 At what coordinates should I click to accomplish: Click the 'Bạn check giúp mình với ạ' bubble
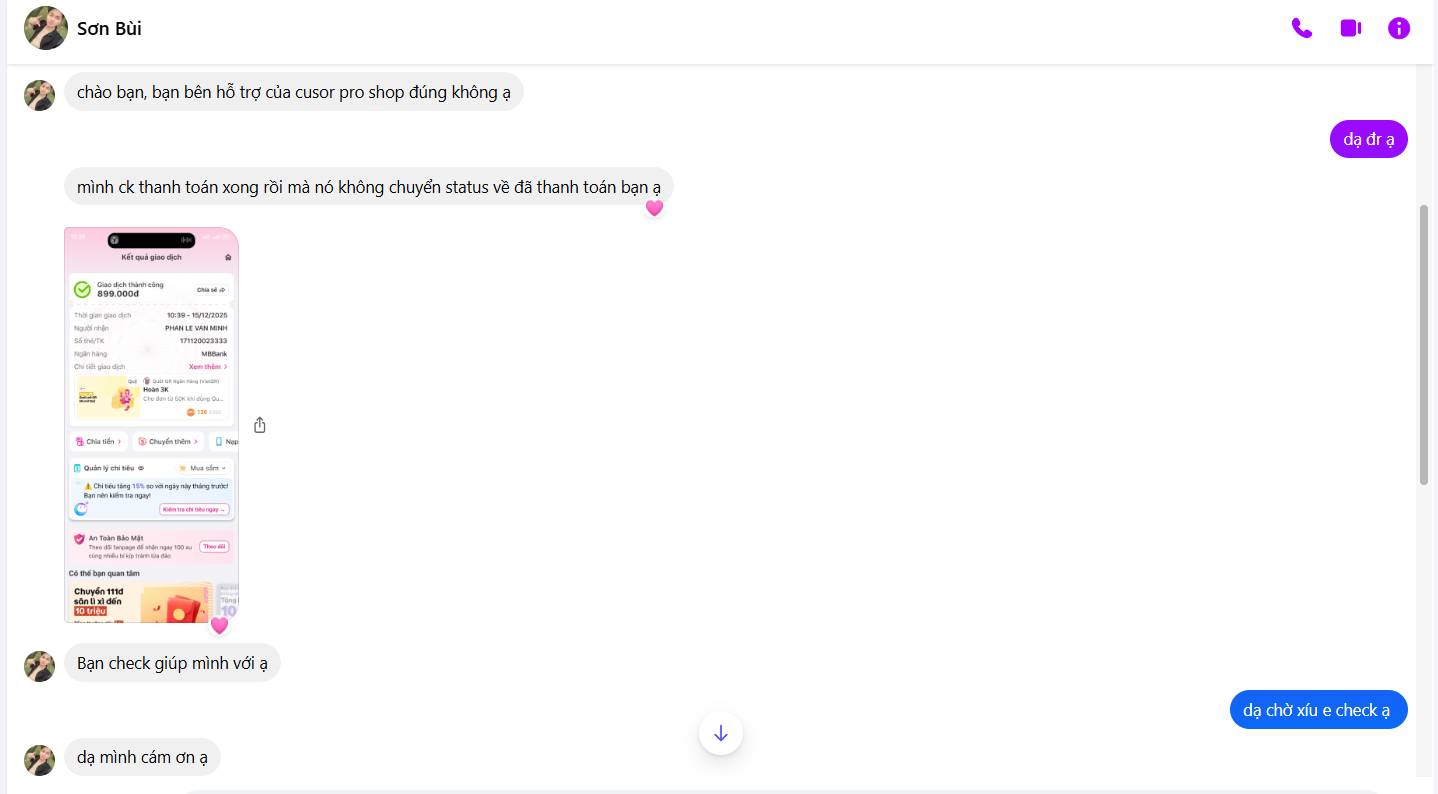tap(172, 663)
